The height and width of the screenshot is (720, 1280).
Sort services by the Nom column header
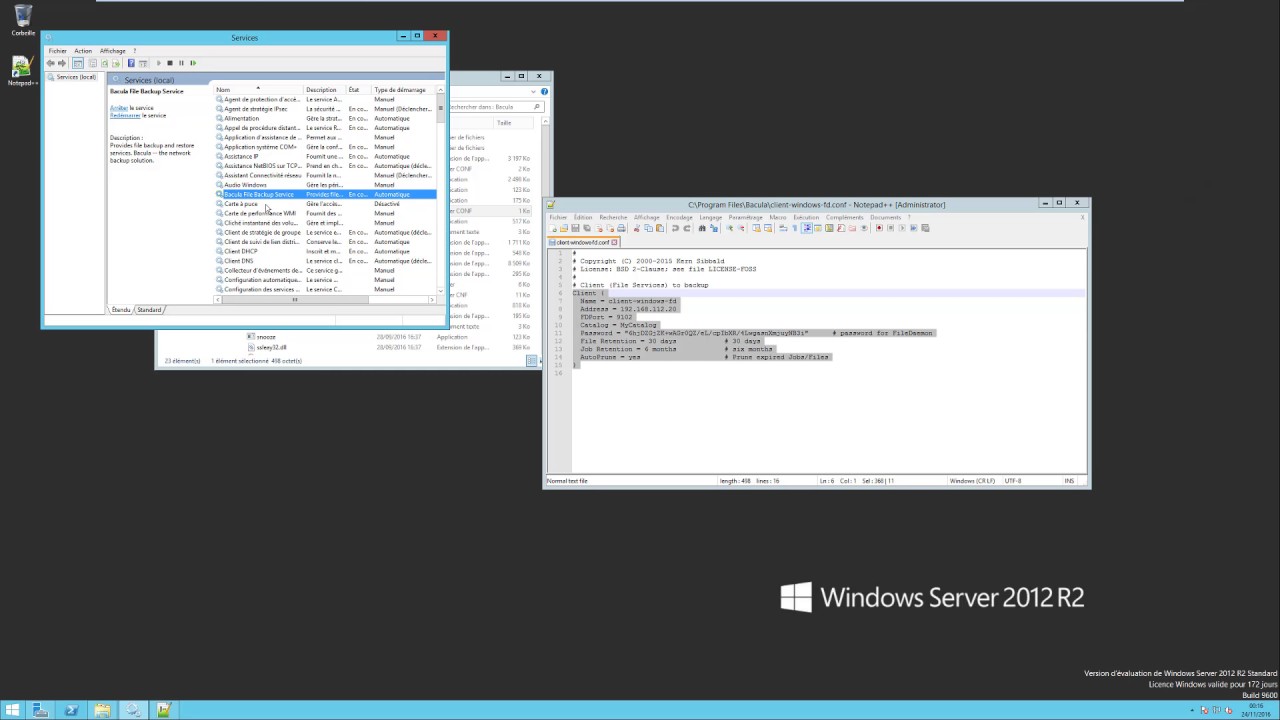pos(258,90)
